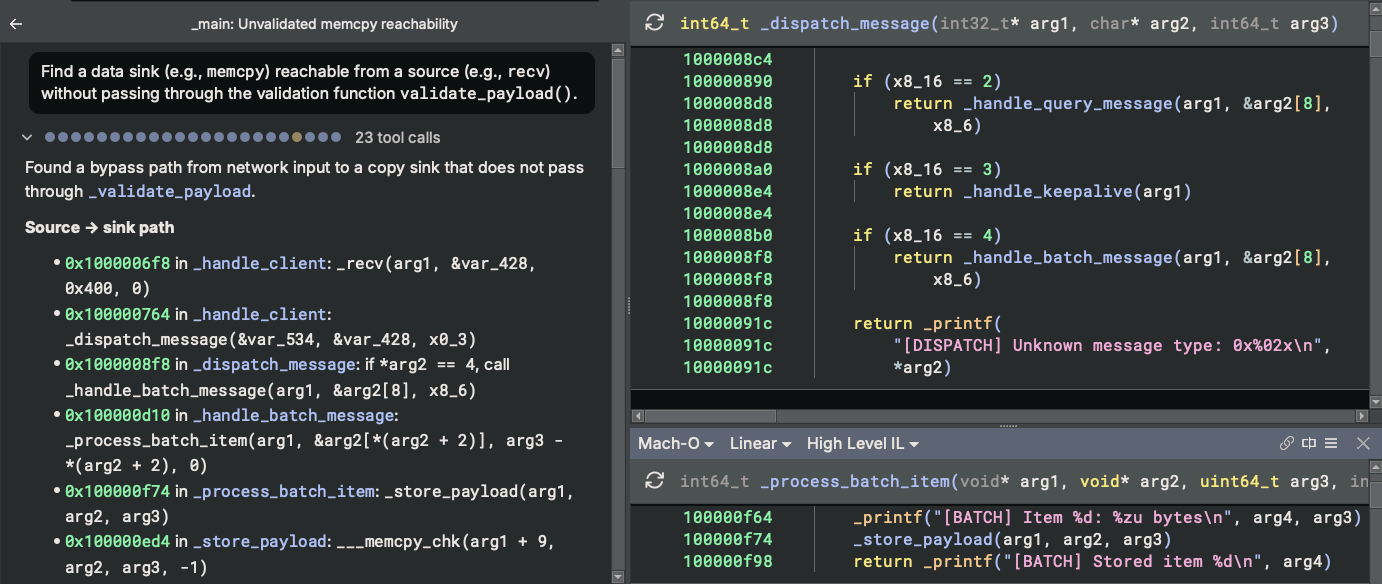Click address 1000008a0 in code listing

[727, 169]
